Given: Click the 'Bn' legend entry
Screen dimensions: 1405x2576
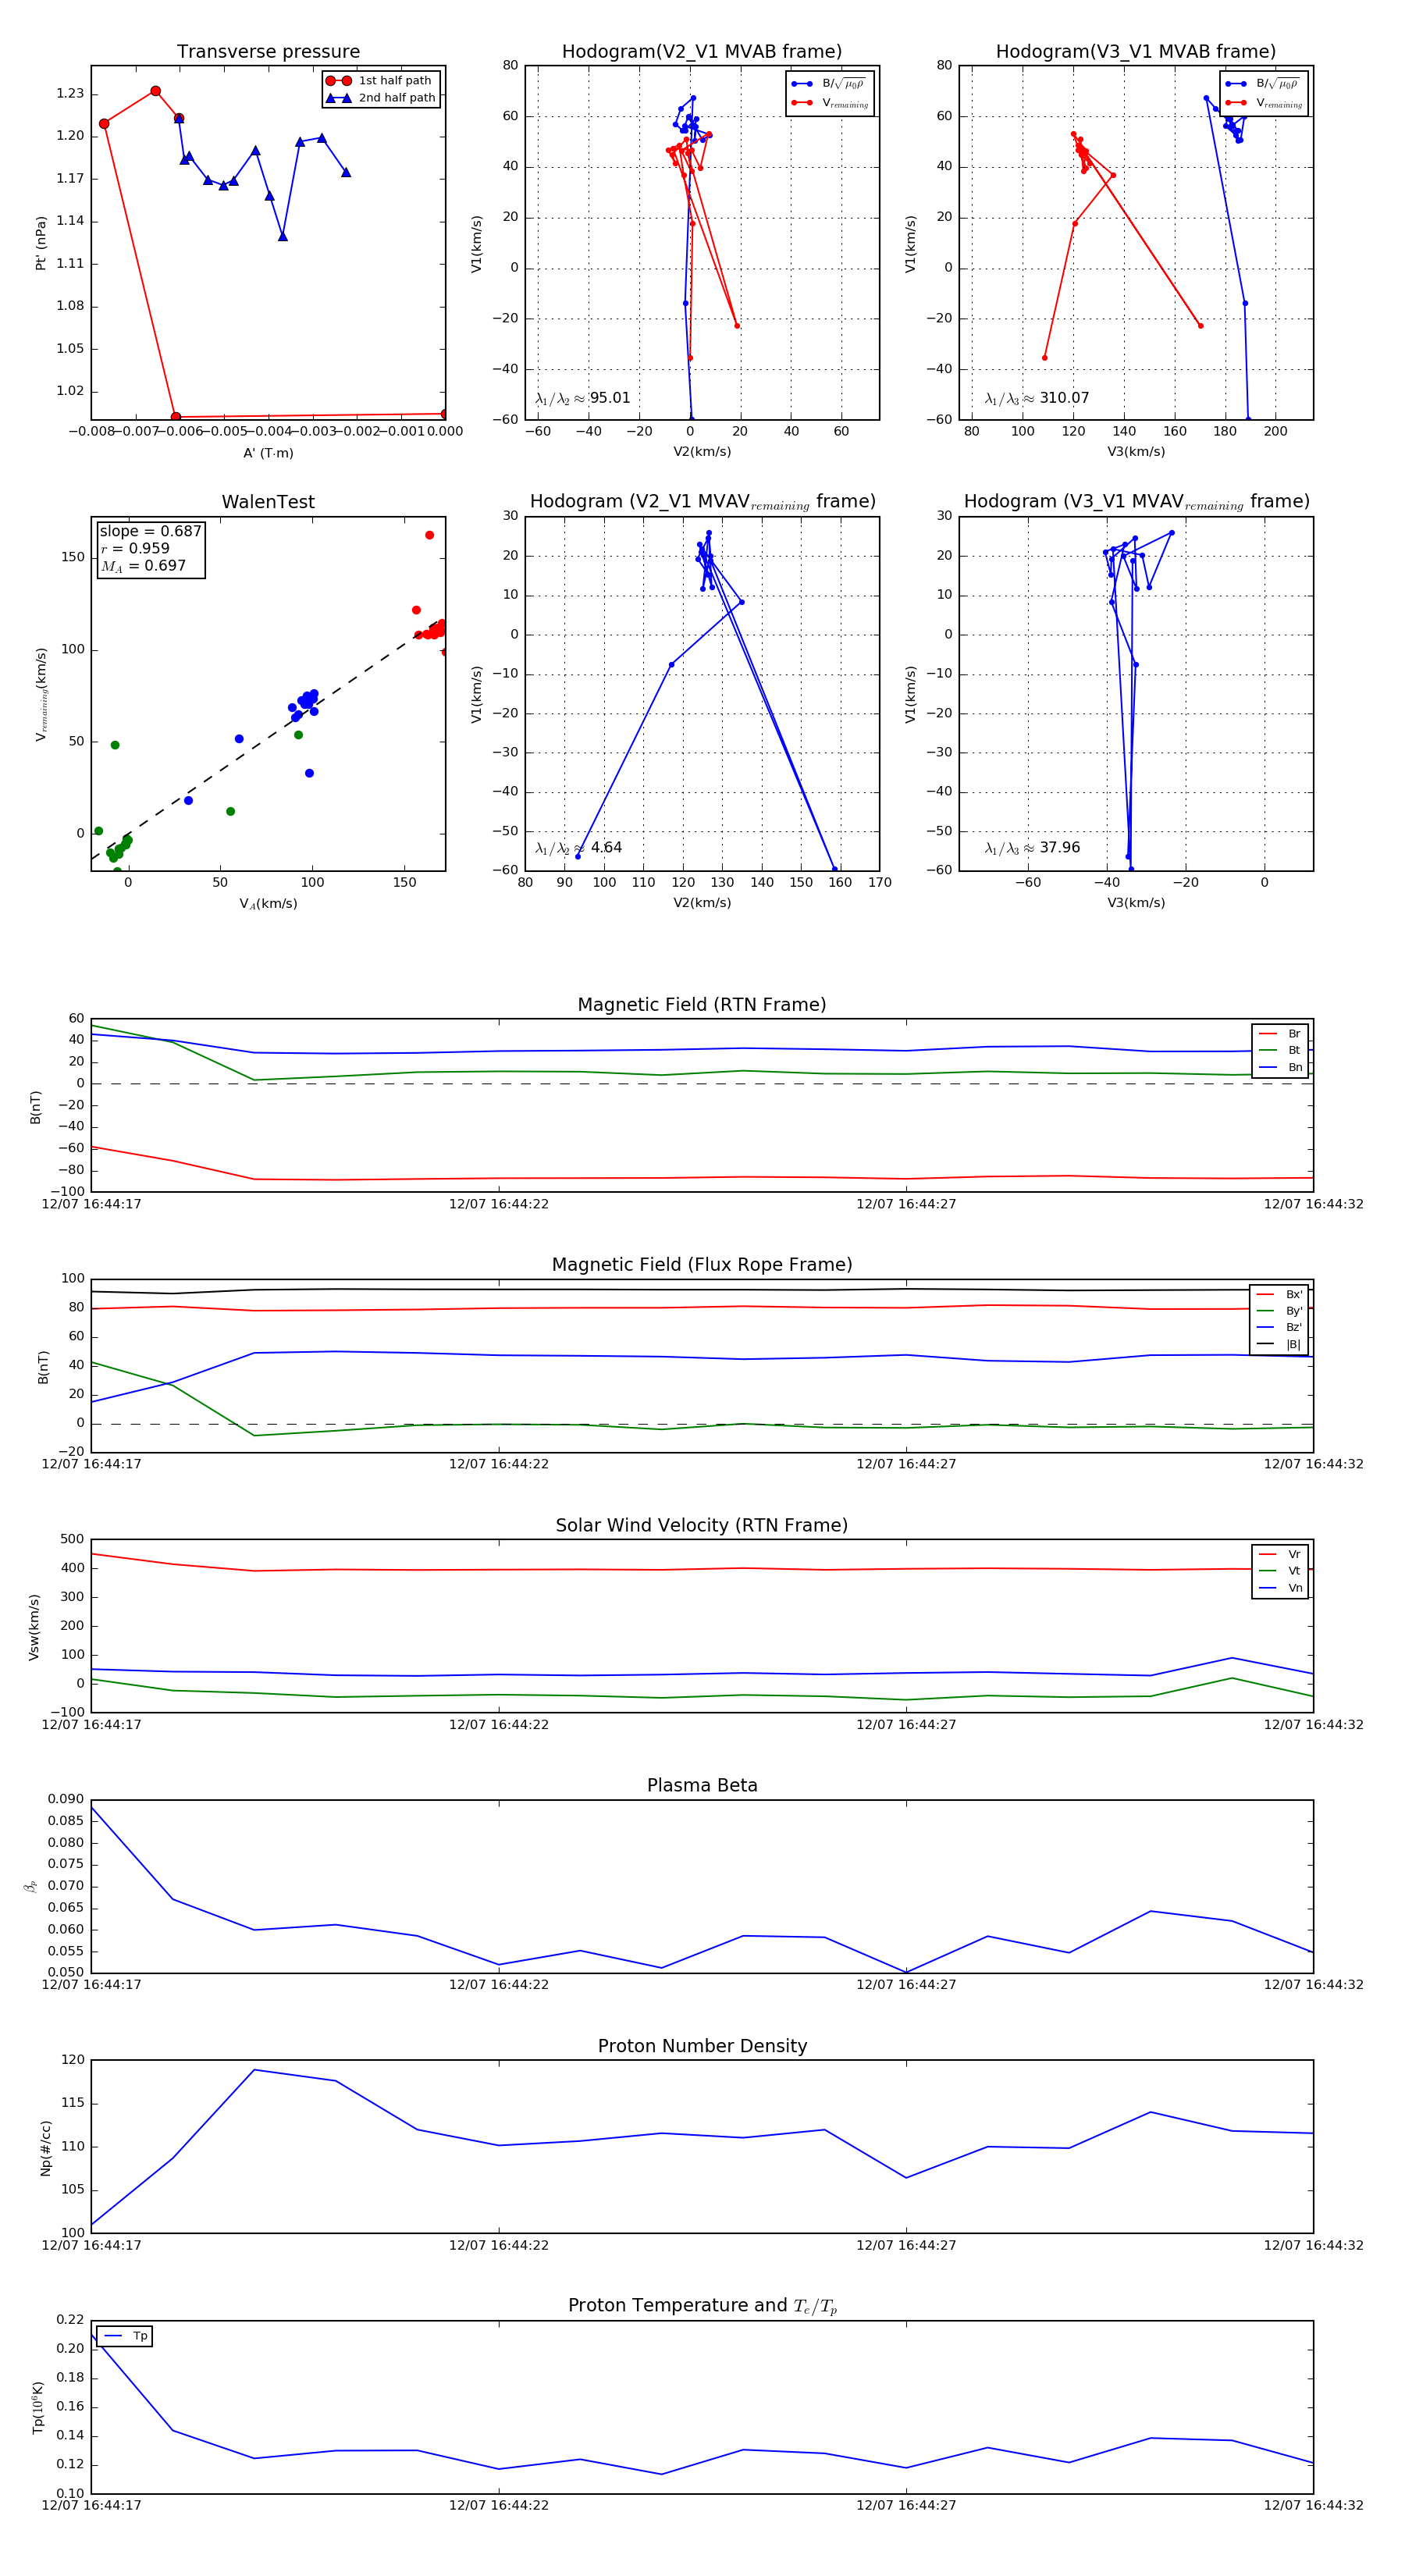Looking at the screenshot, I should 1280,1067.
